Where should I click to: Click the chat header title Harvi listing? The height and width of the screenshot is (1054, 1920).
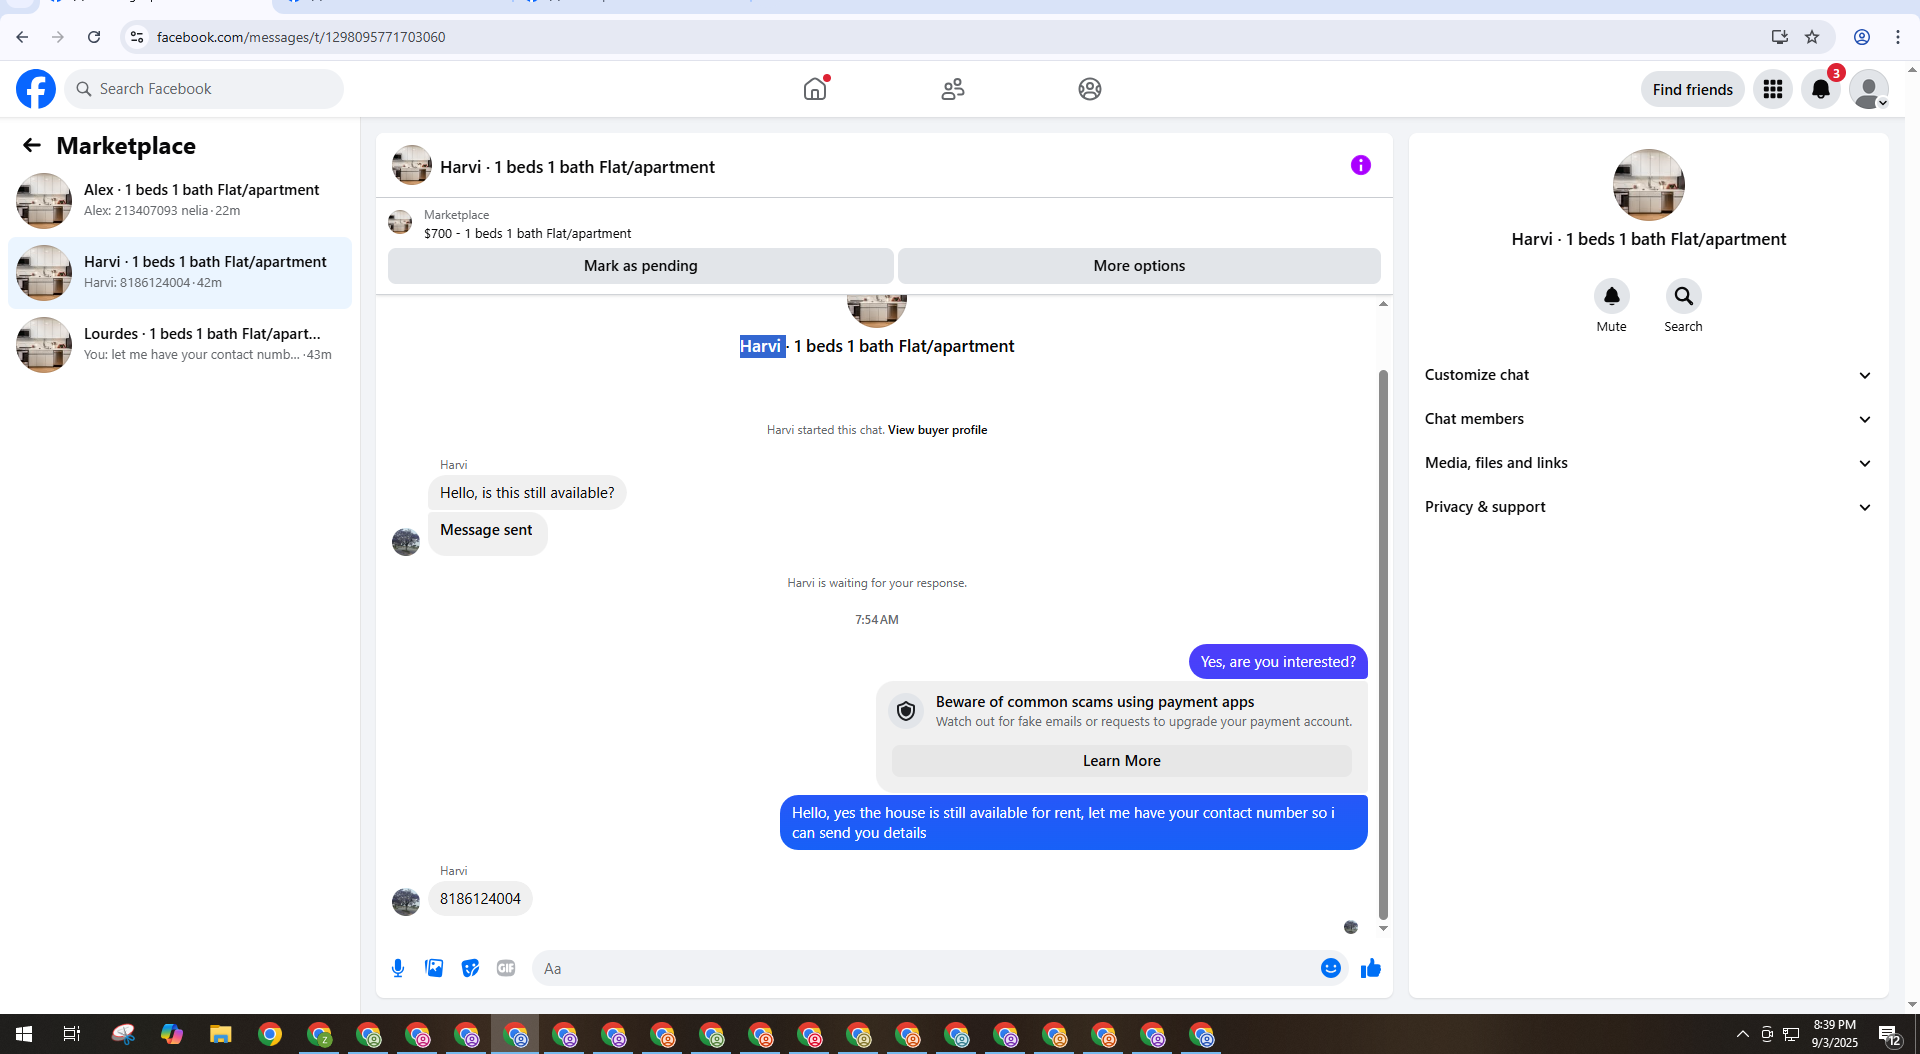[577, 167]
